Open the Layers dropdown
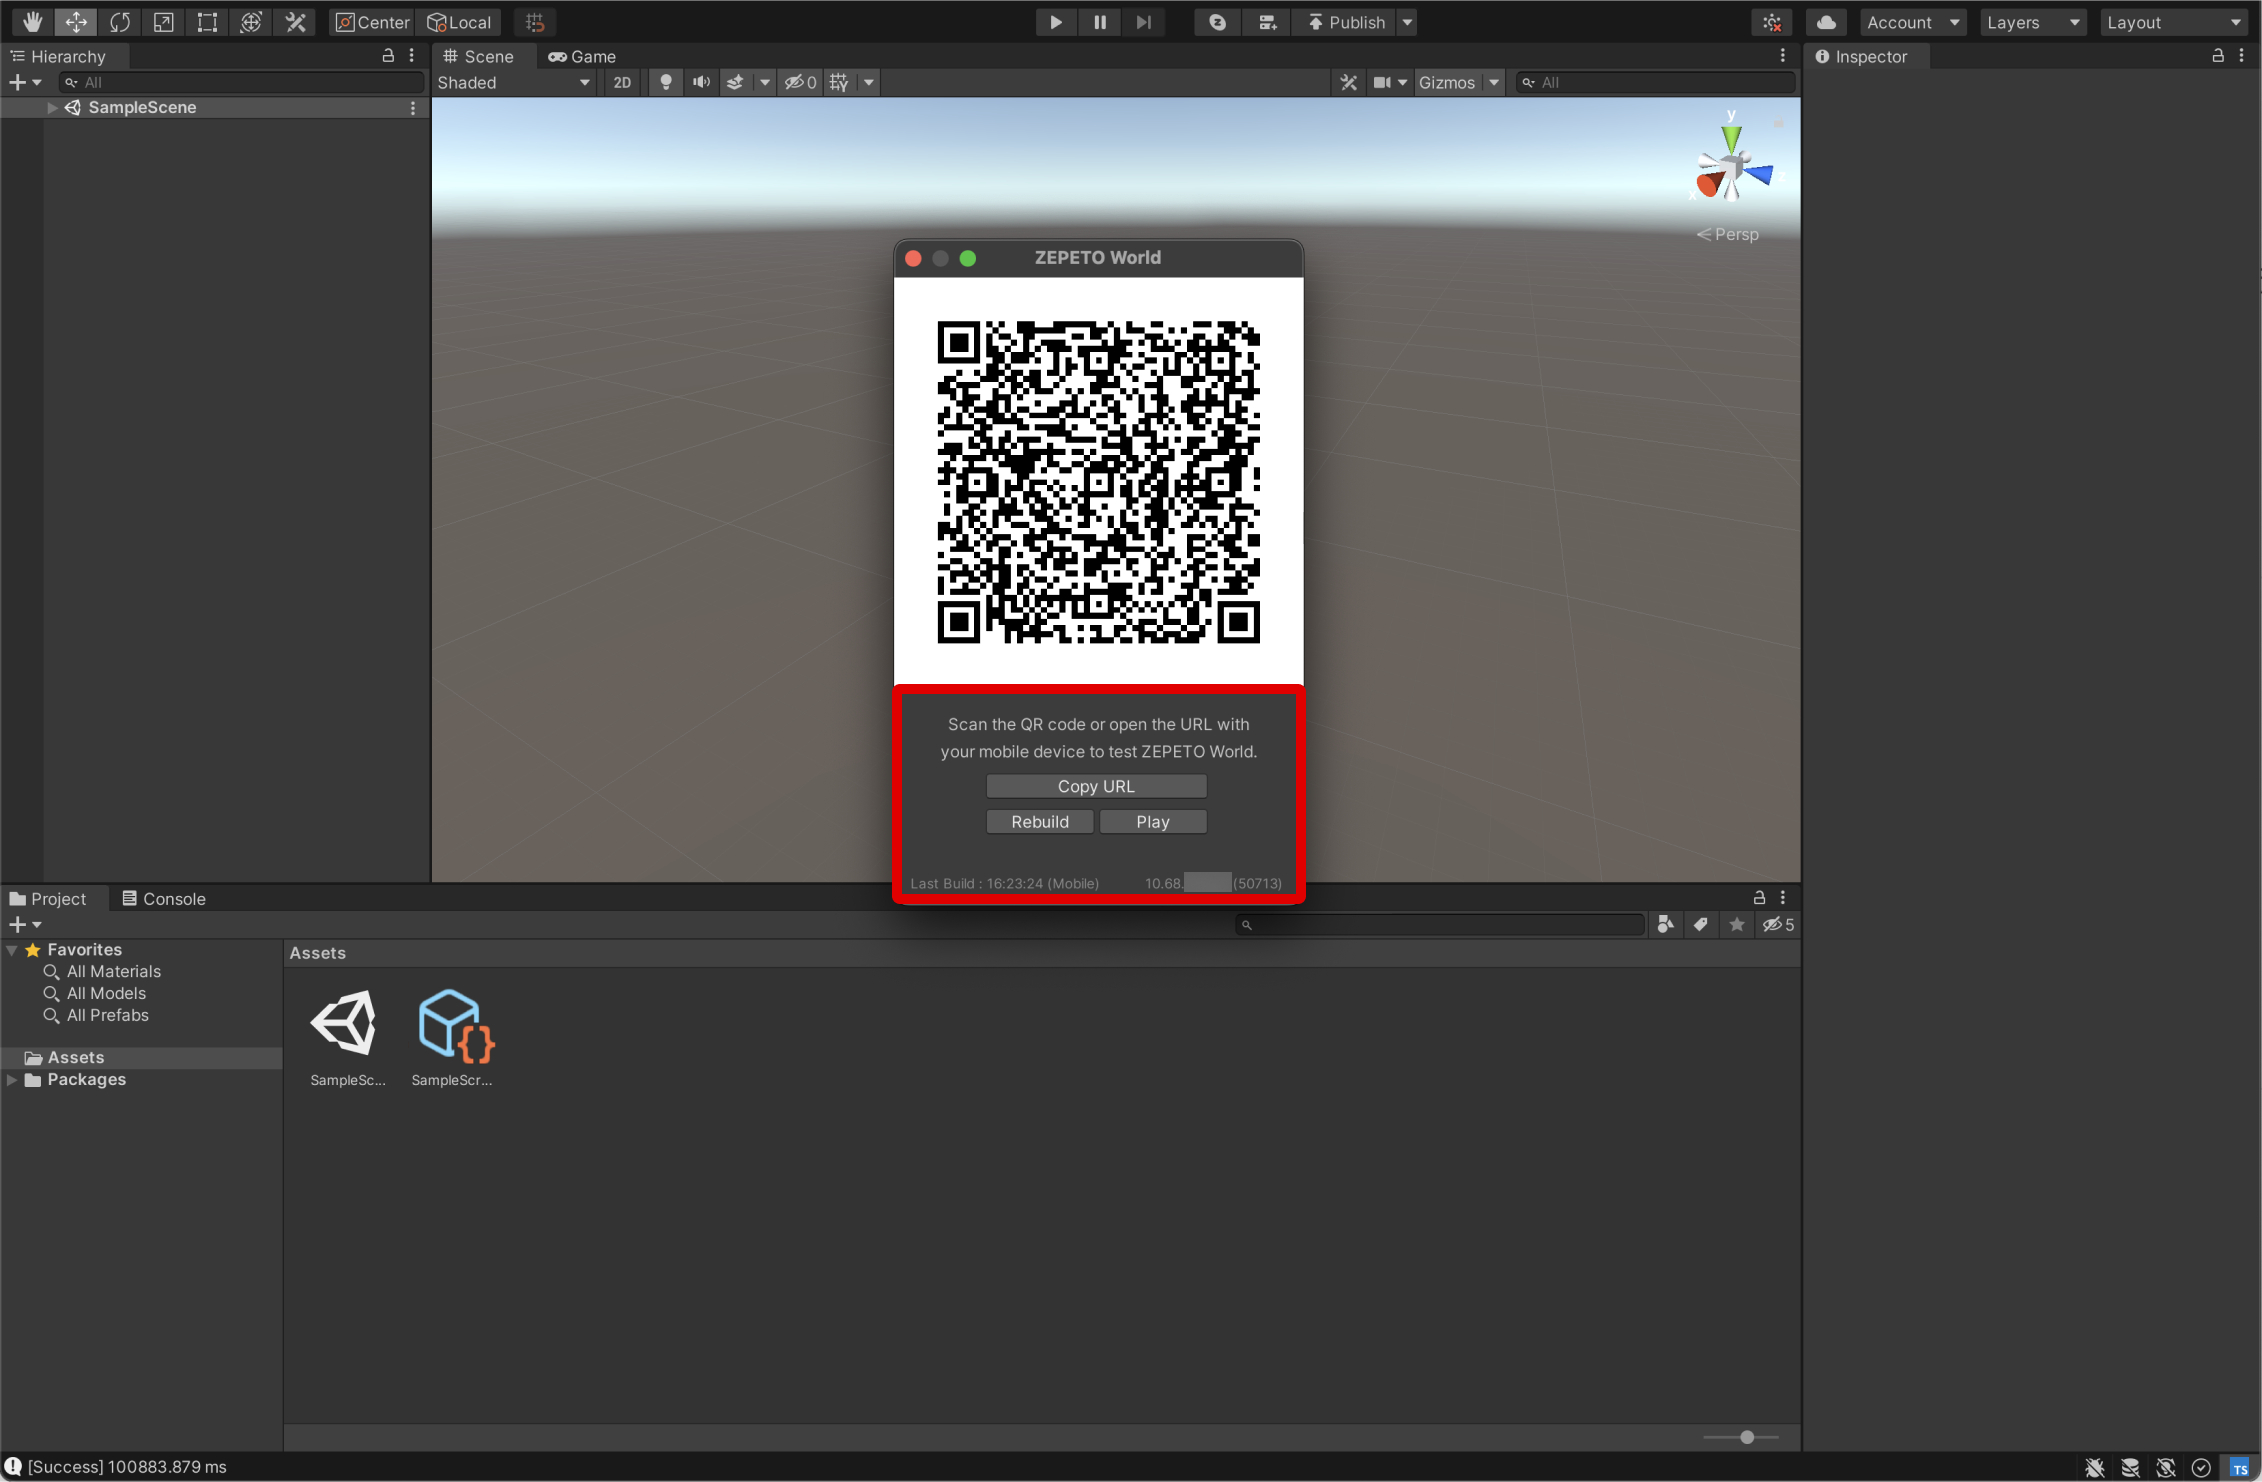The image size is (2262, 1482). coord(2031,22)
